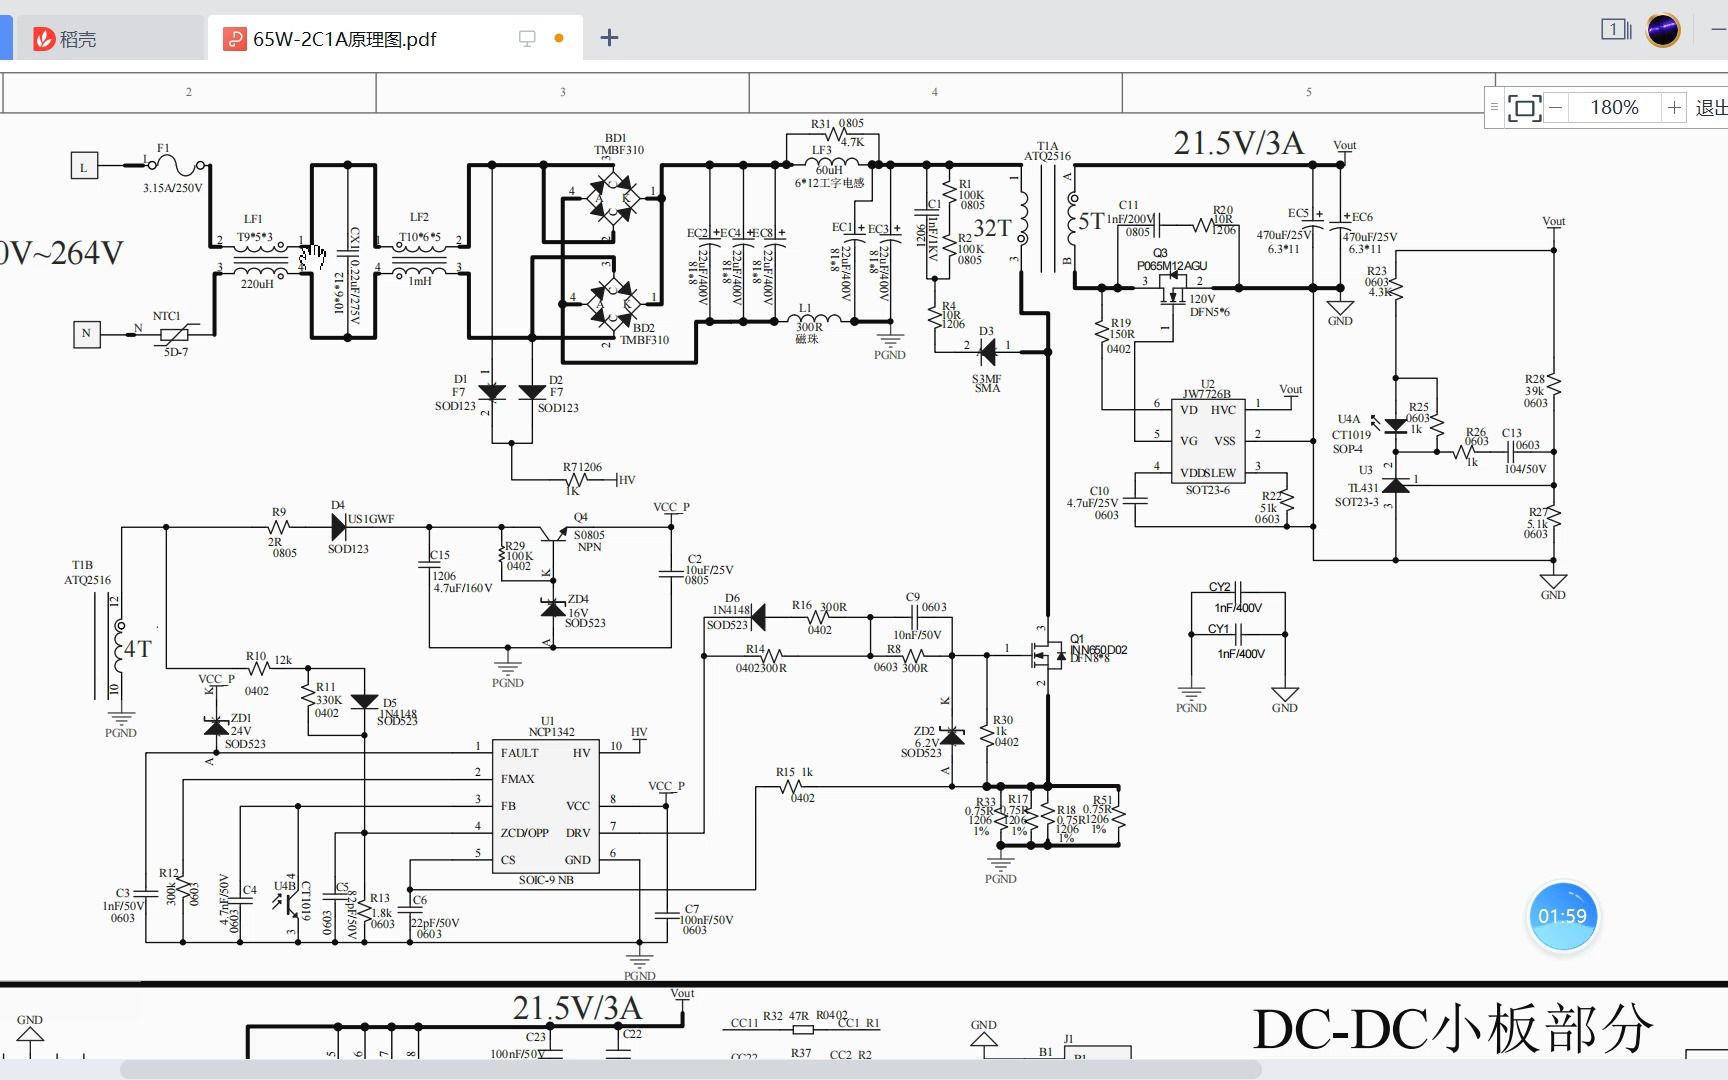
Task: Click the 'FMAX' pin label
Action: (518, 779)
